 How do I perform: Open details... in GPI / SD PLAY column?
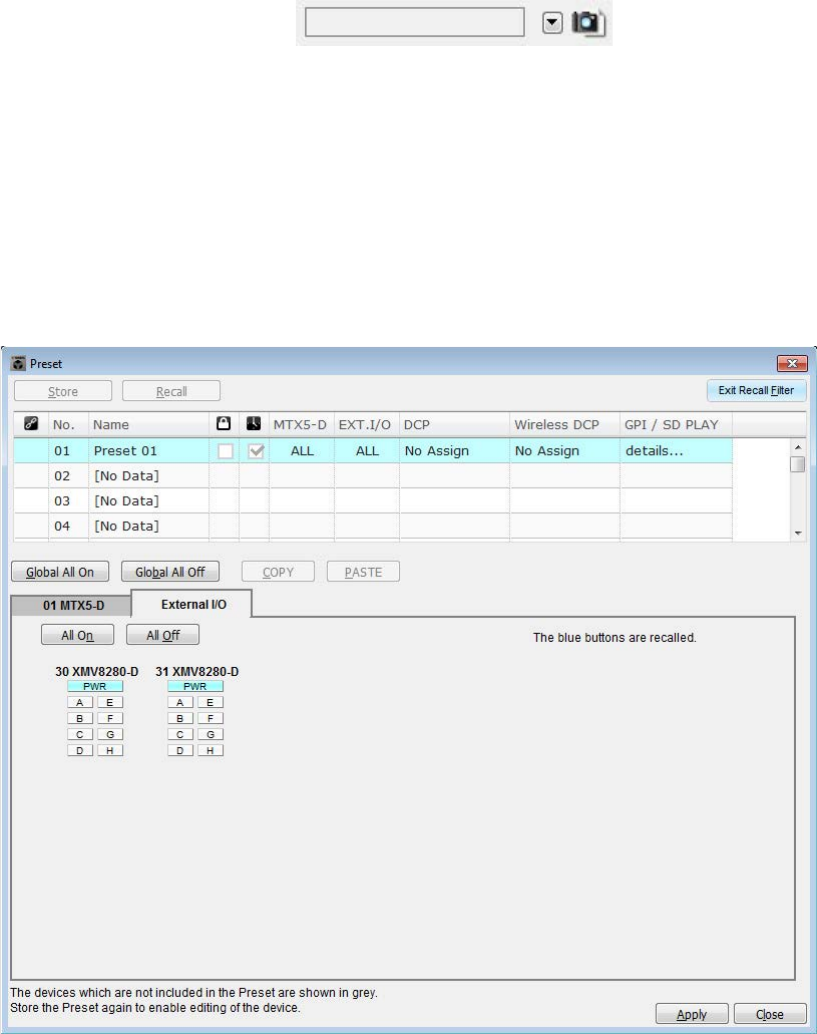[x=676, y=451]
